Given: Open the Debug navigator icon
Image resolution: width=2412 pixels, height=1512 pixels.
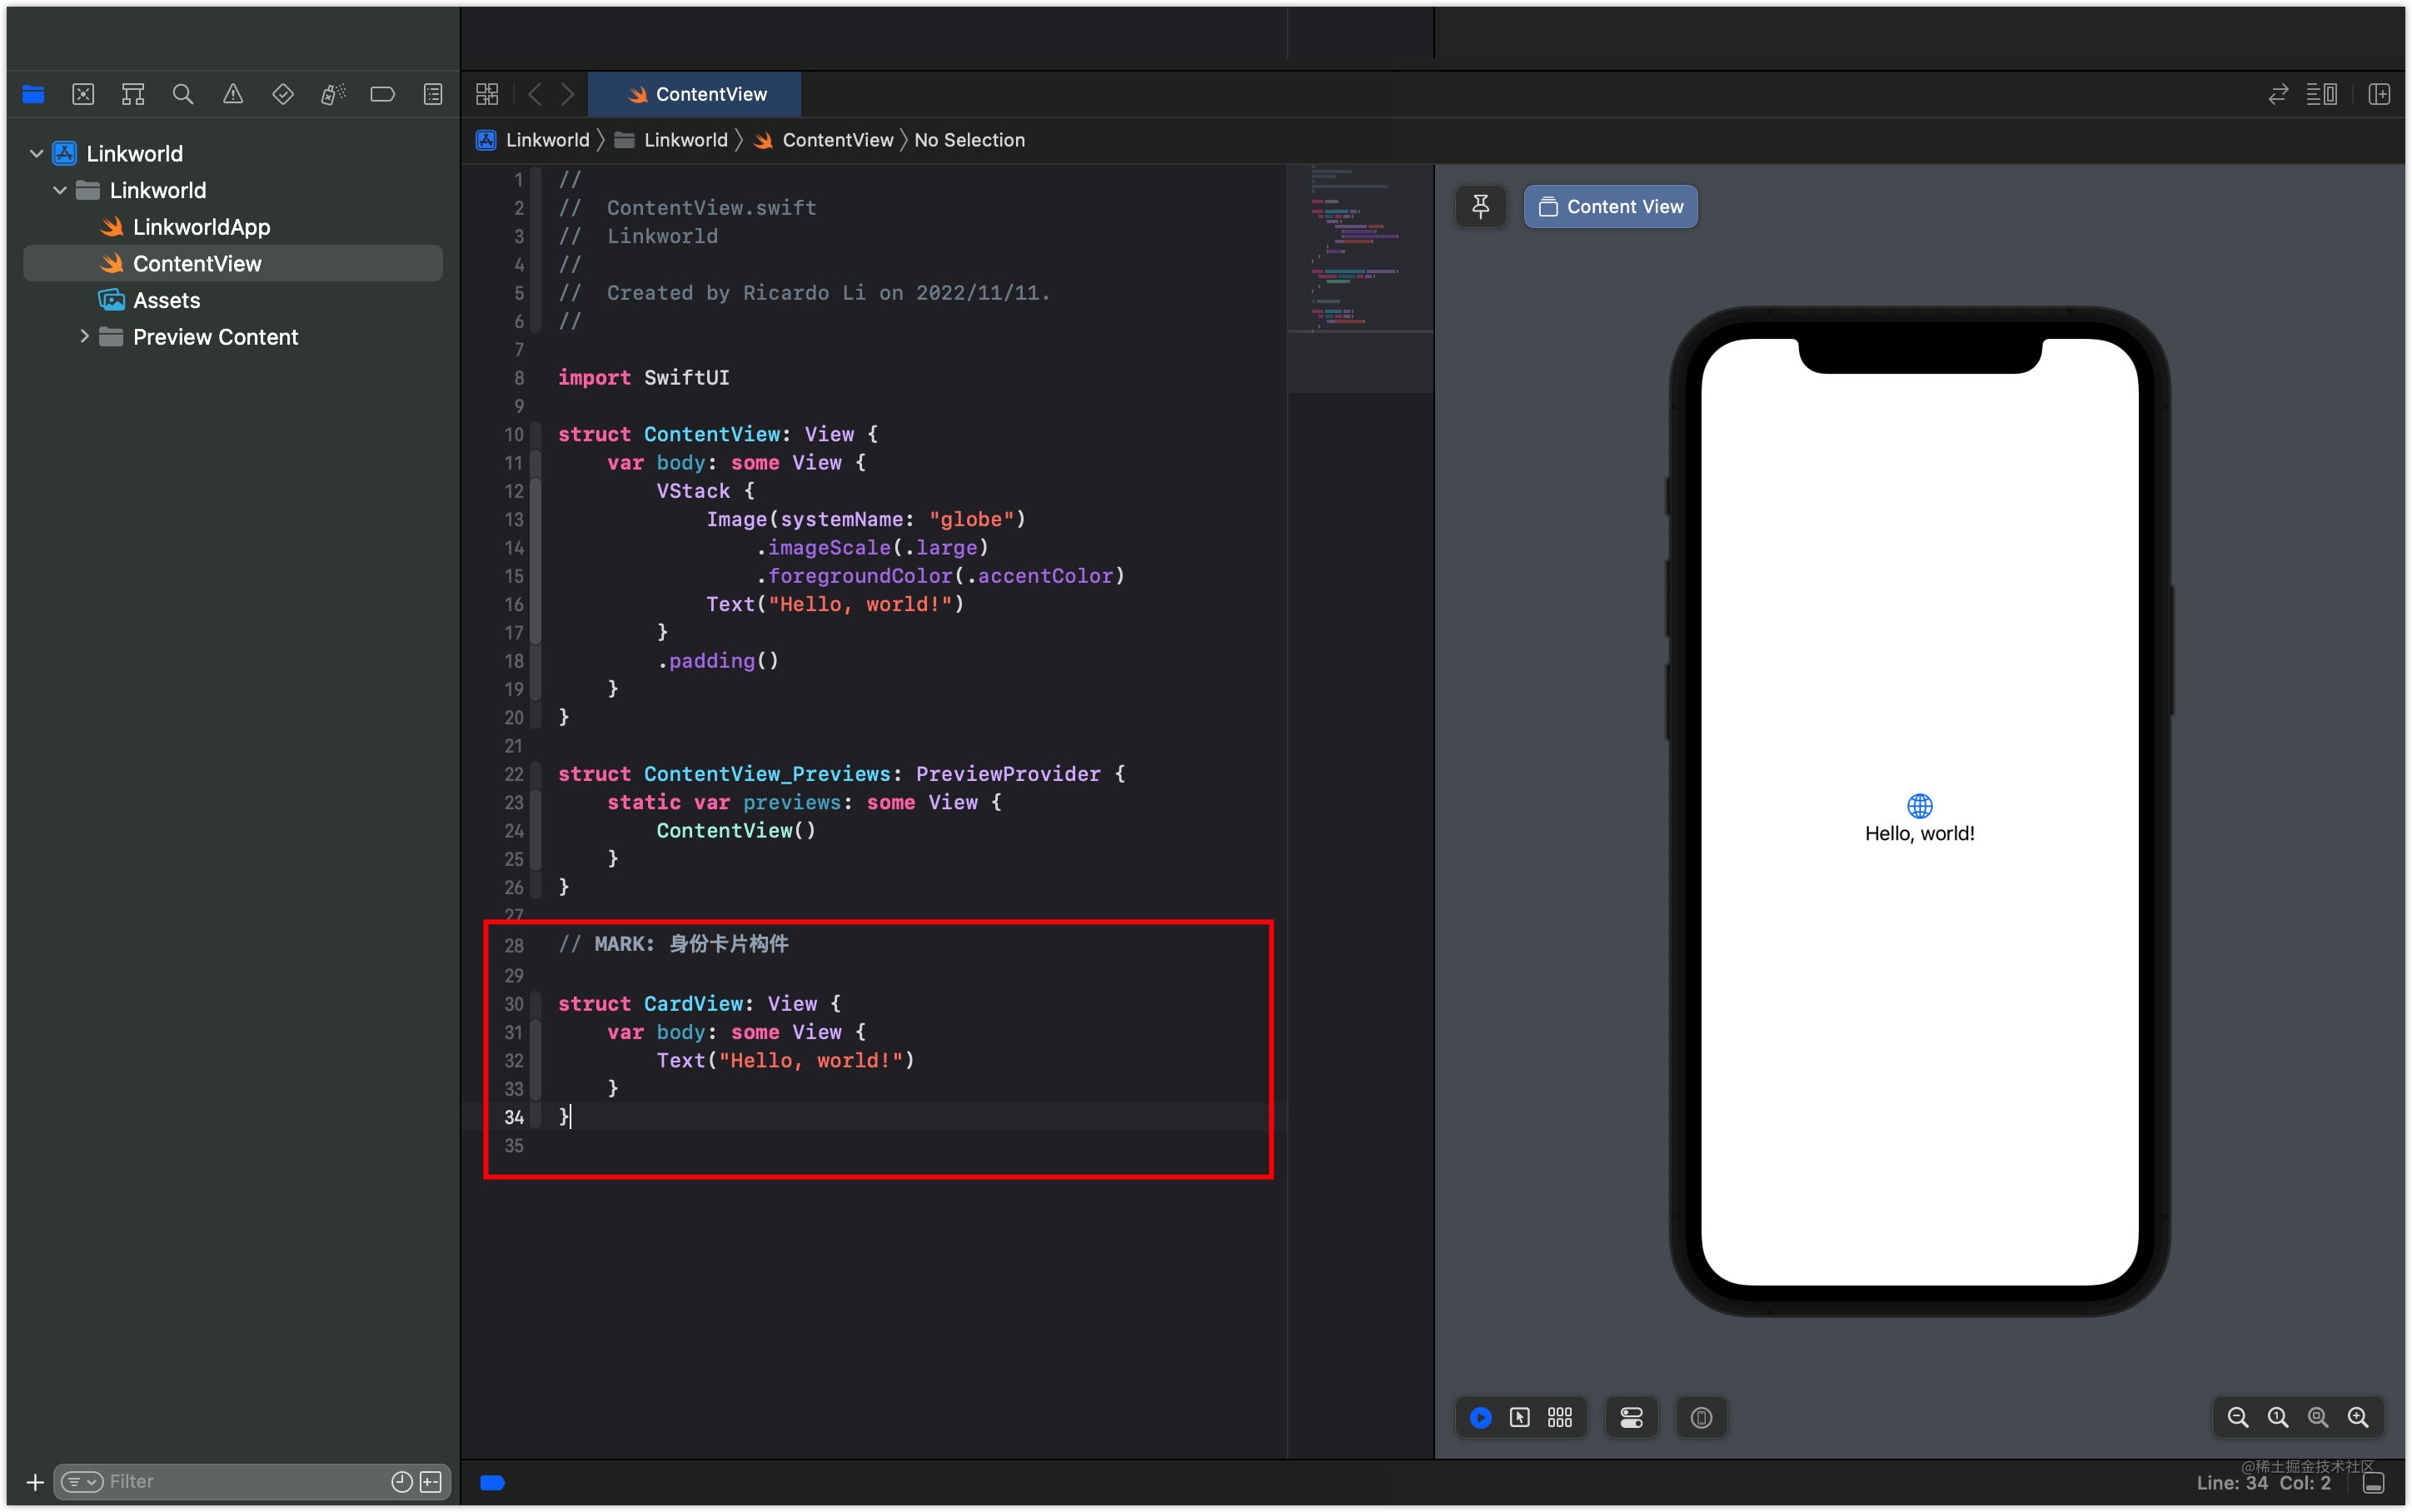Looking at the screenshot, I should [x=333, y=95].
